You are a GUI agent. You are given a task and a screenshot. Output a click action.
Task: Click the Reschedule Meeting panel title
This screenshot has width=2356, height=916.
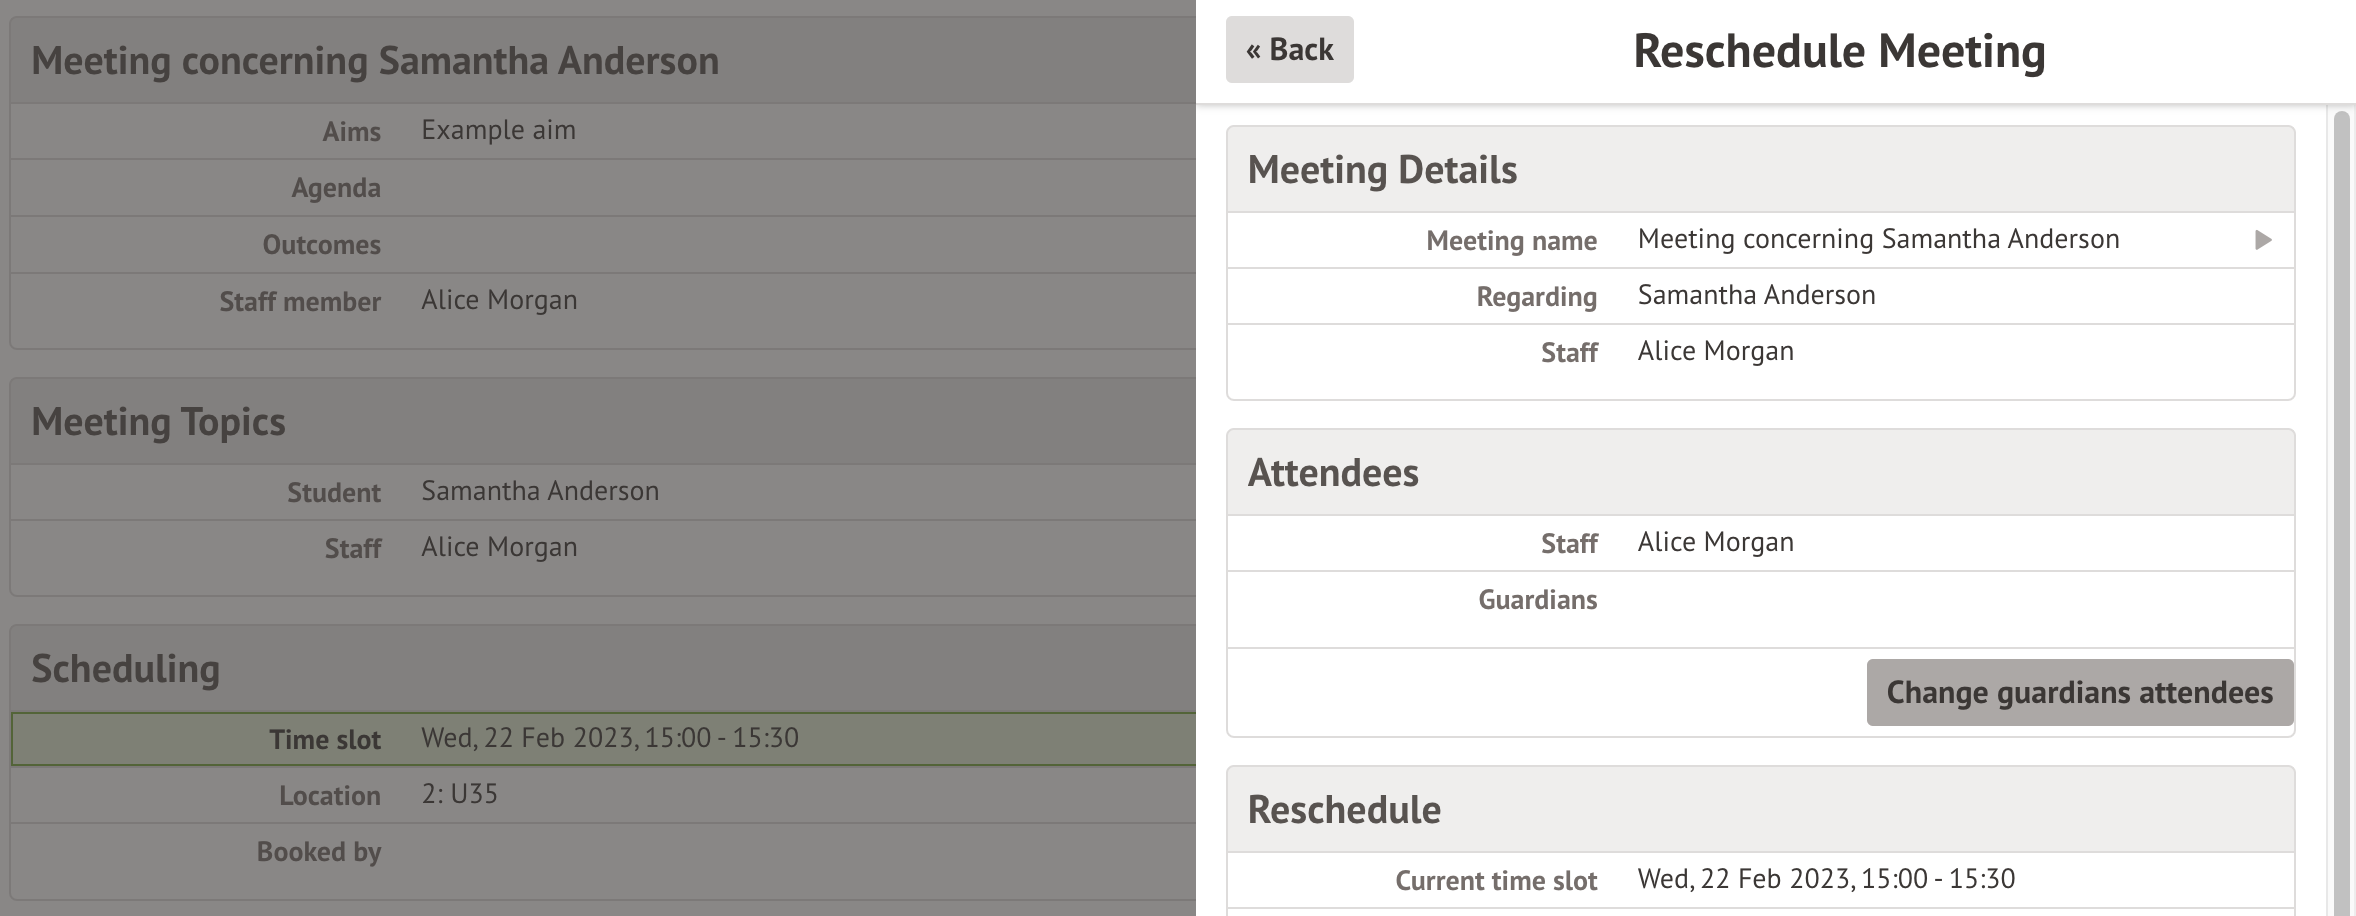1839,51
